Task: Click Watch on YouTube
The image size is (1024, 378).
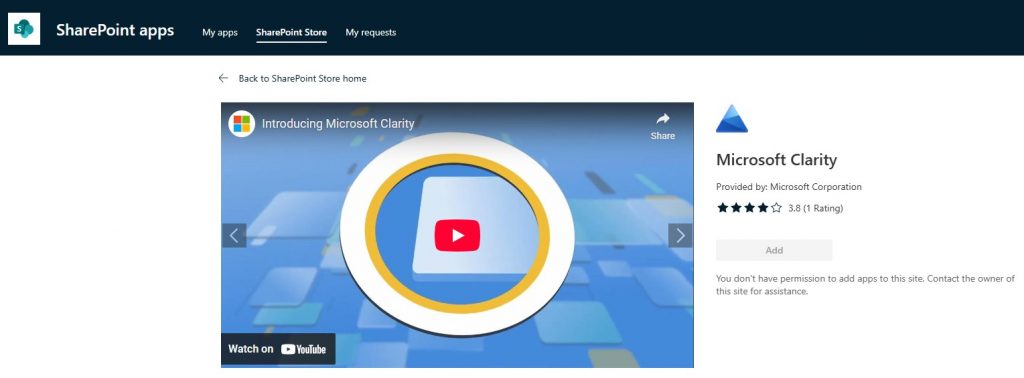Action: [278, 349]
